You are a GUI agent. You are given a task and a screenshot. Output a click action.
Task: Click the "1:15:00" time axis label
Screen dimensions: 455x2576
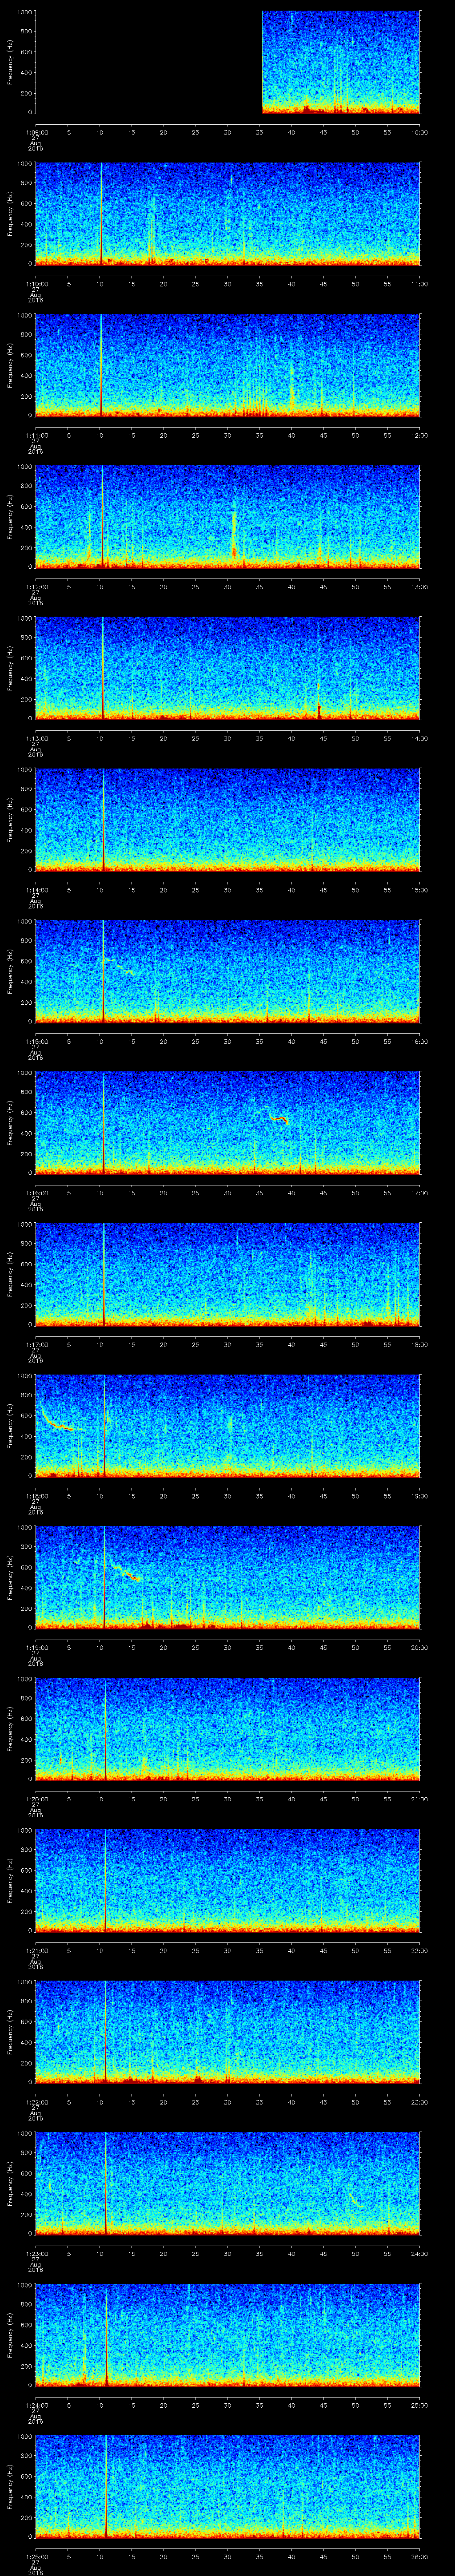(x=36, y=1041)
